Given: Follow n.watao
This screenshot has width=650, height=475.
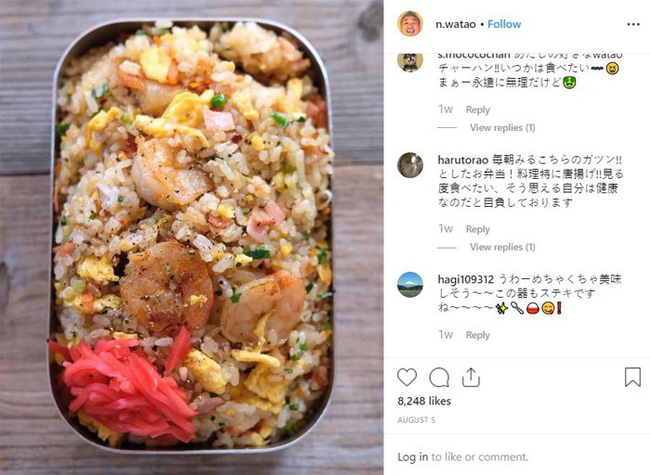Looking at the screenshot, I should (x=504, y=24).
